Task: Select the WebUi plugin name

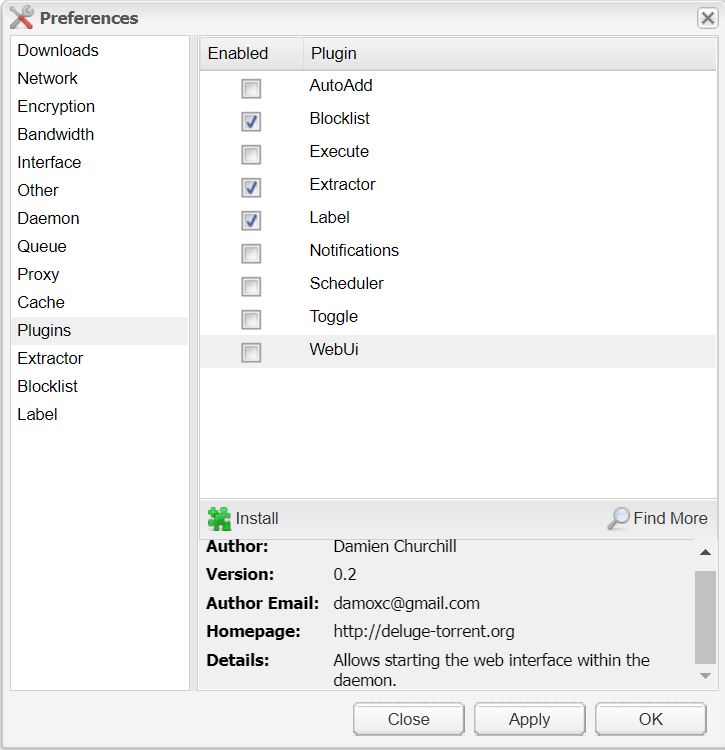Action: (334, 350)
